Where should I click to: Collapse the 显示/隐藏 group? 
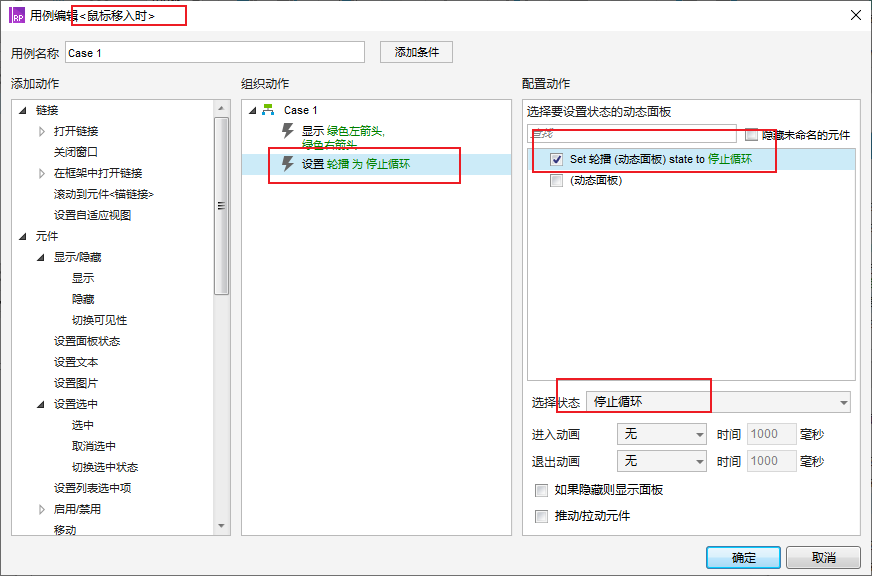pyautogui.click(x=41, y=257)
